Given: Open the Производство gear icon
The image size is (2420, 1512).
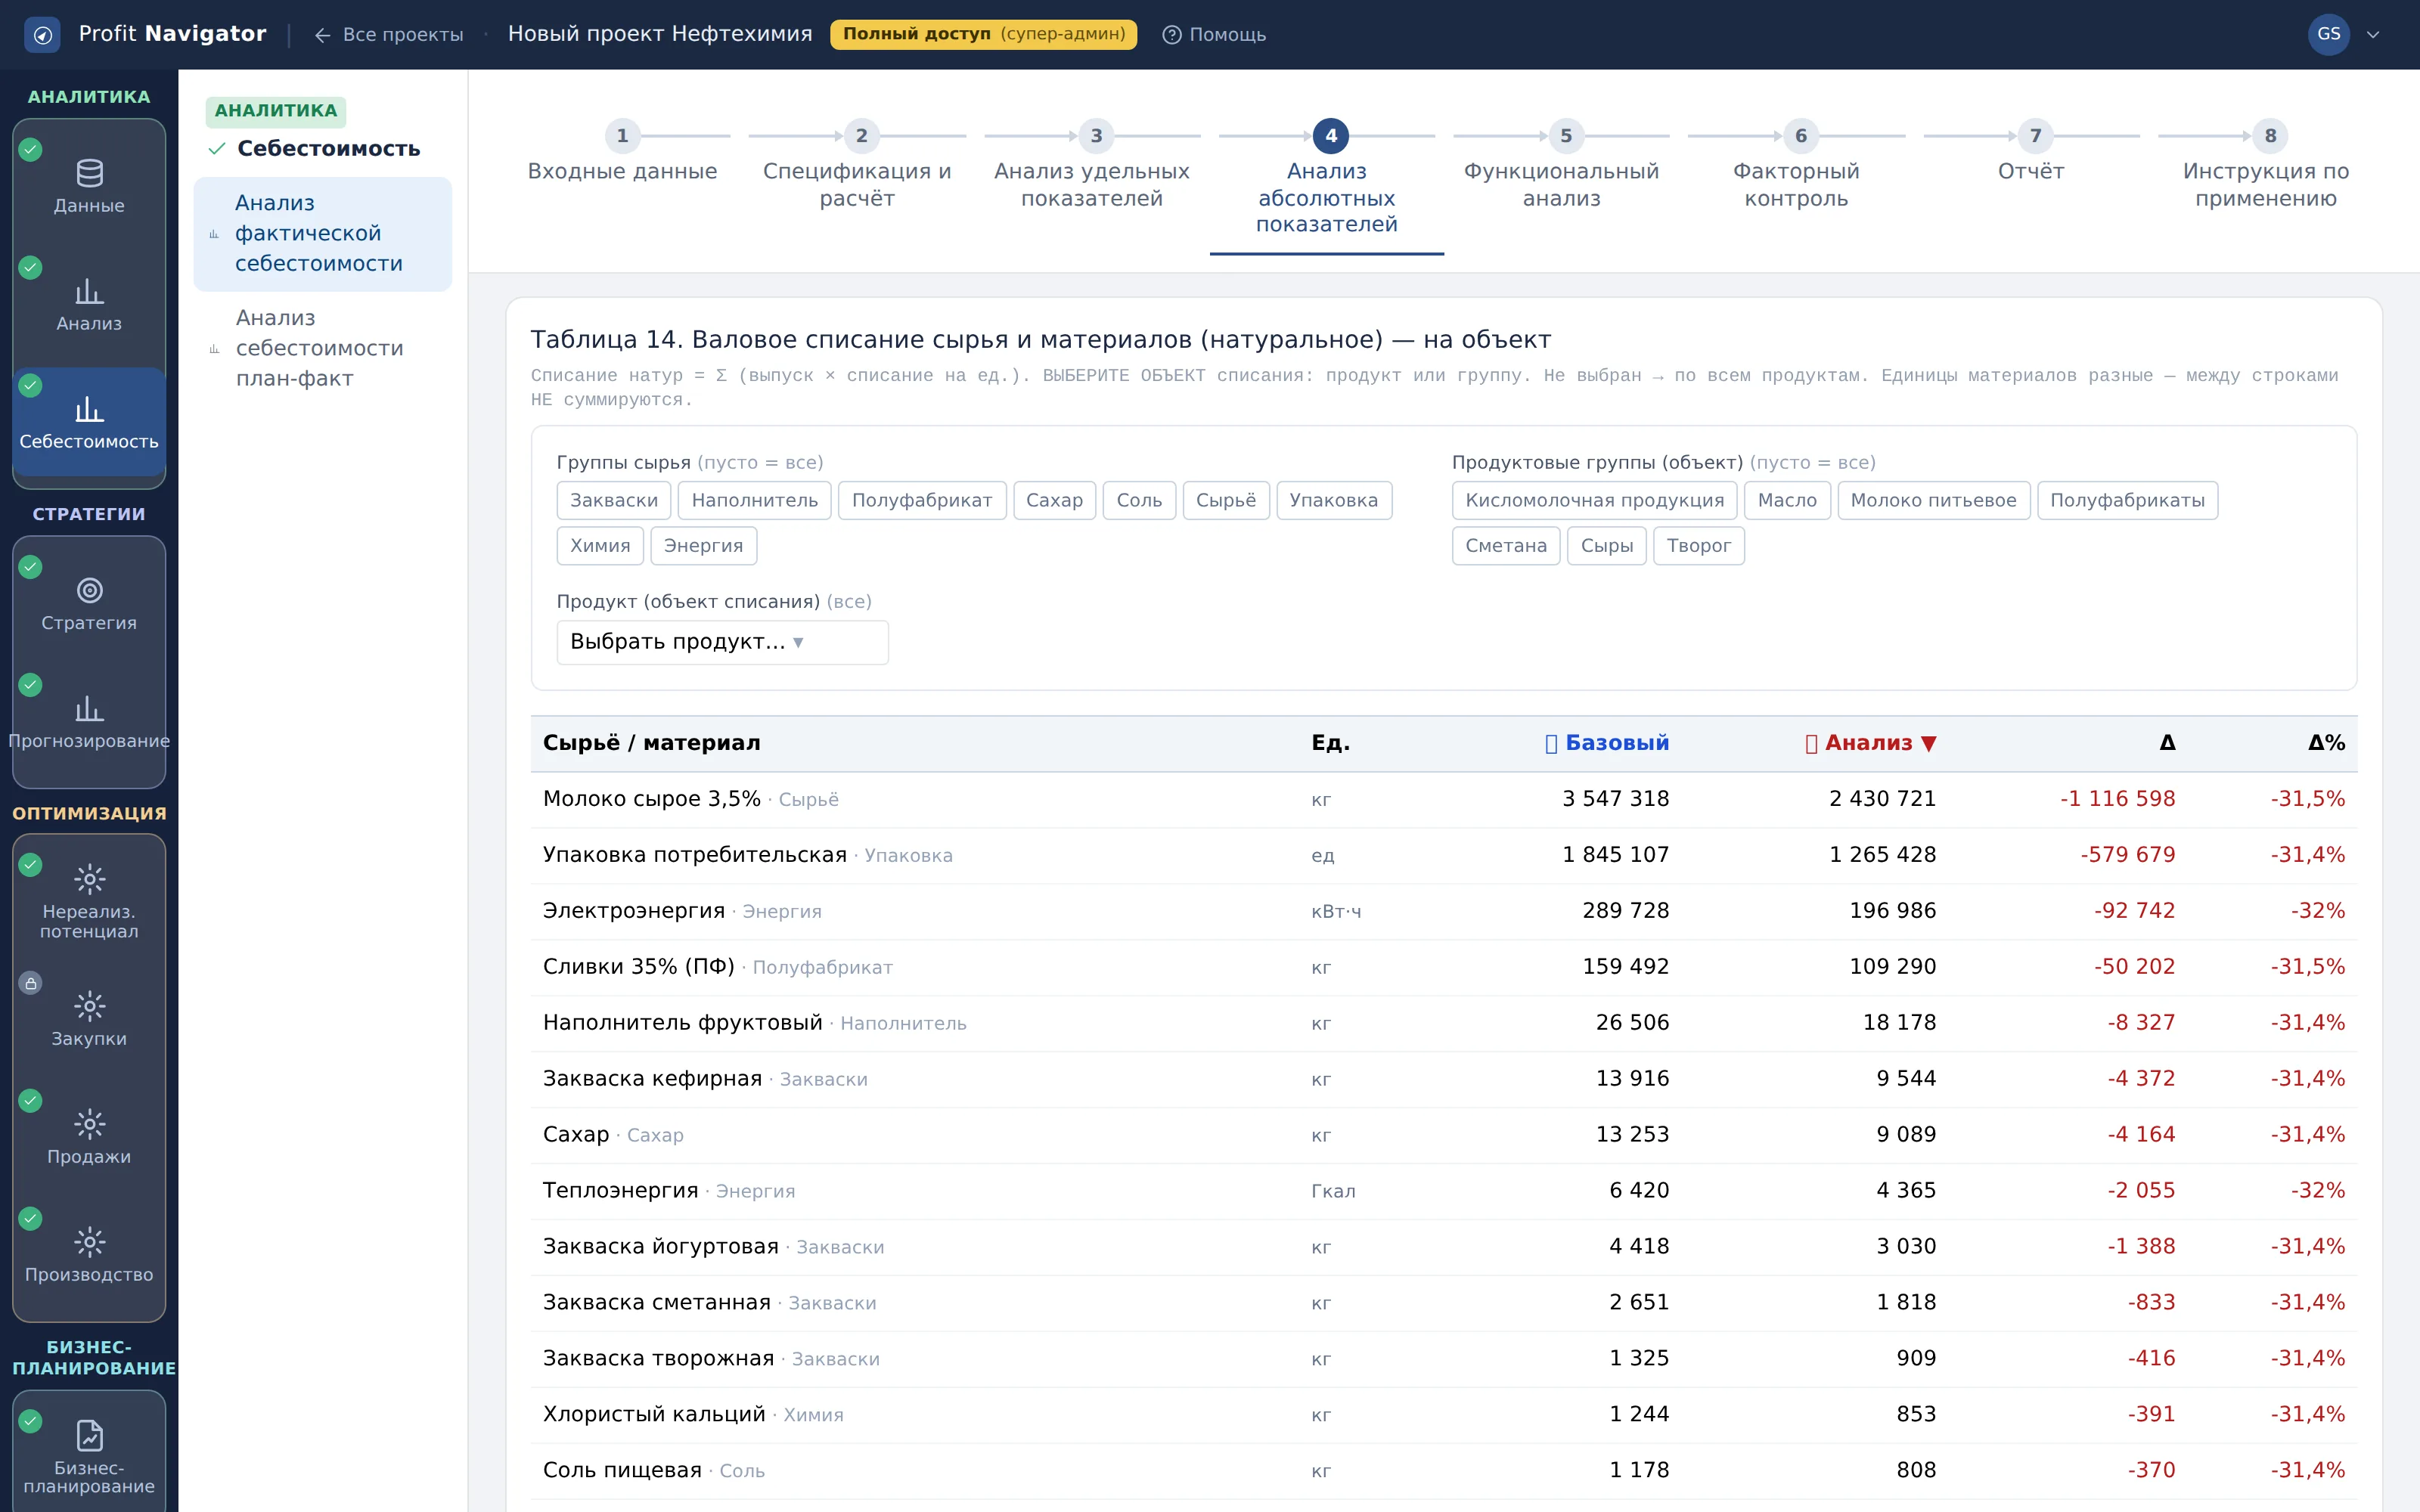Looking at the screenshot, I should click(89, 1242).
